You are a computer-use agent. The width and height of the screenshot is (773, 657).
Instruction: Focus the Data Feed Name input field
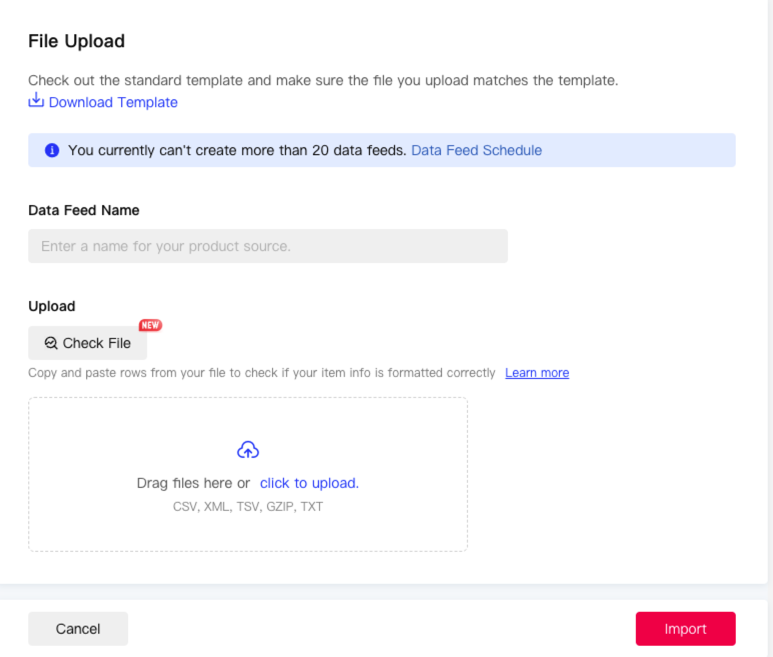[268, 246]
